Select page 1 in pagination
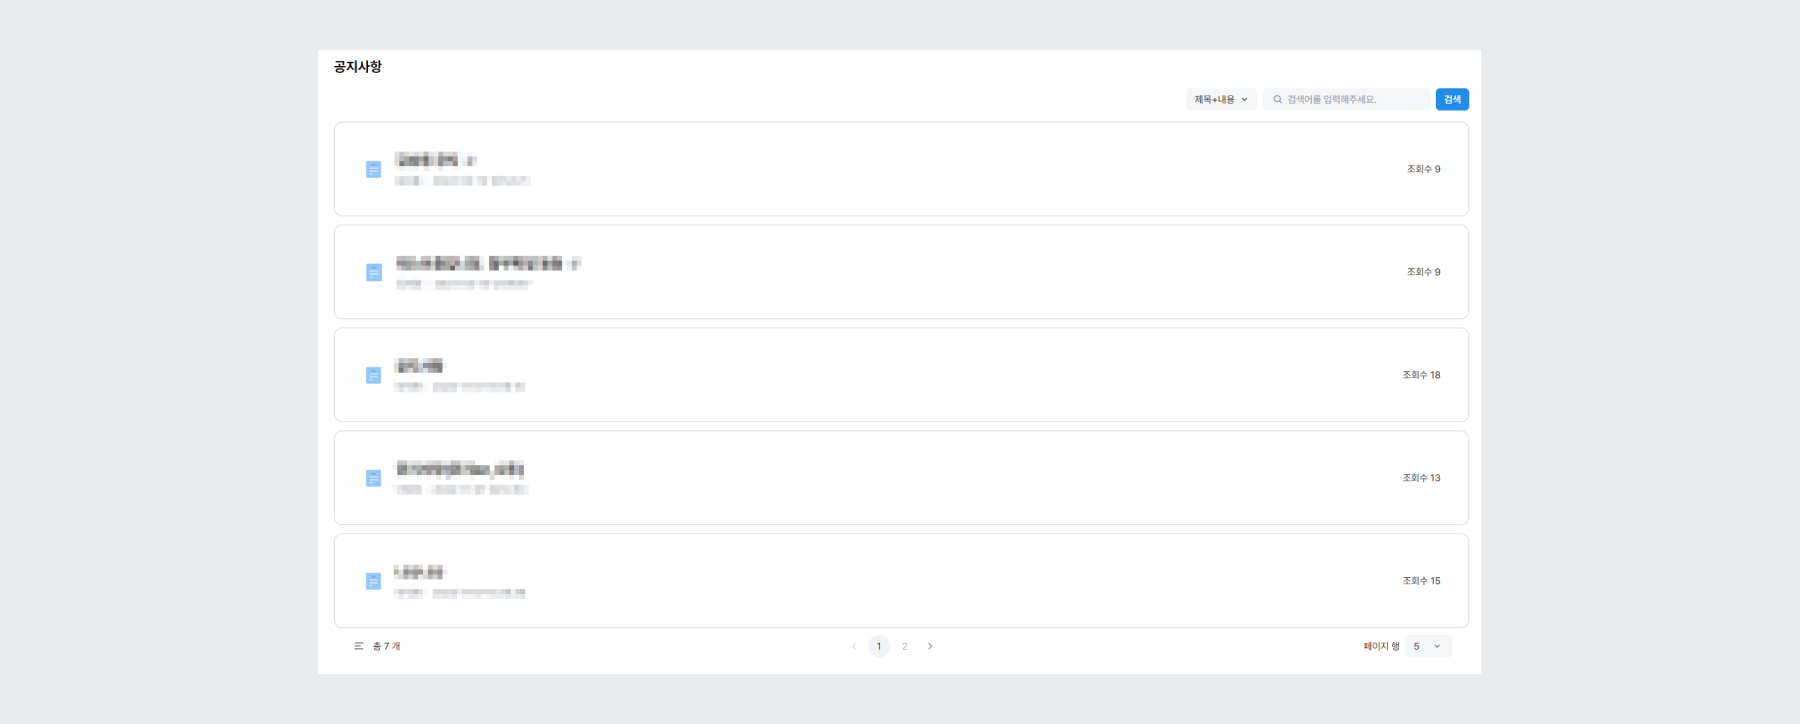The width and height of the screenshot is (1800, 724). pos(879,646)
